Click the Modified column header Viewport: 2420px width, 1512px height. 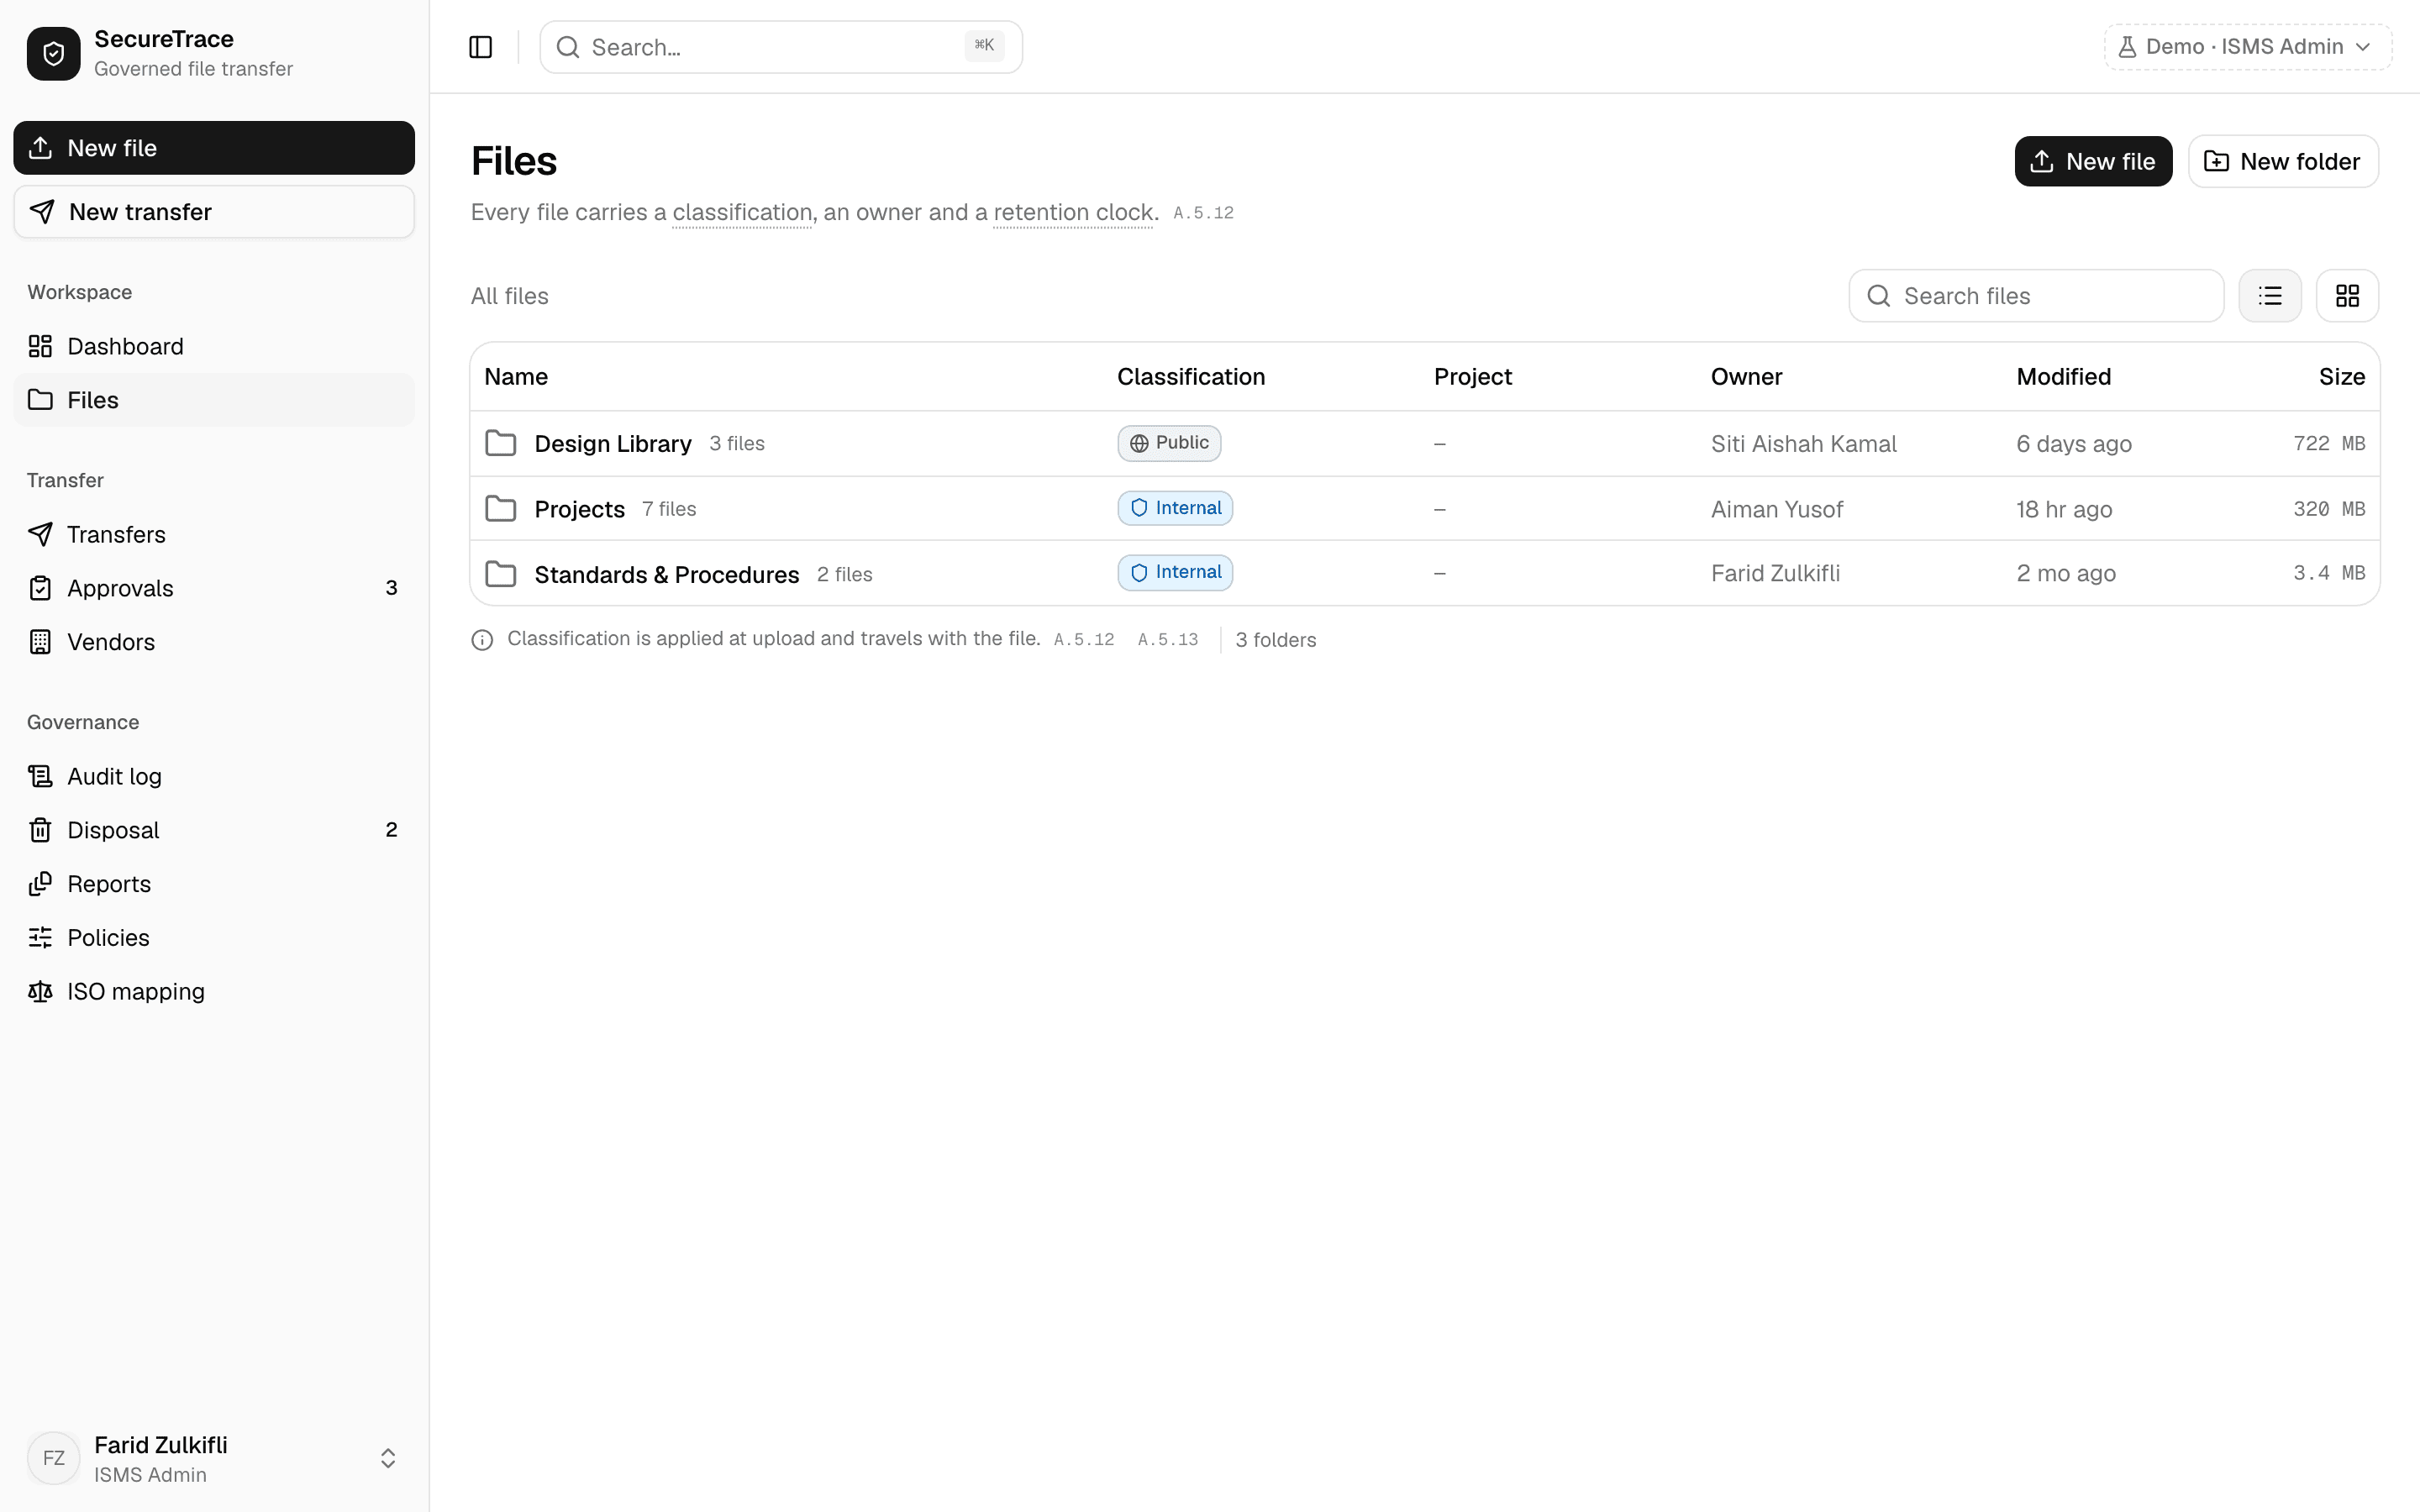pos(2063,377)
